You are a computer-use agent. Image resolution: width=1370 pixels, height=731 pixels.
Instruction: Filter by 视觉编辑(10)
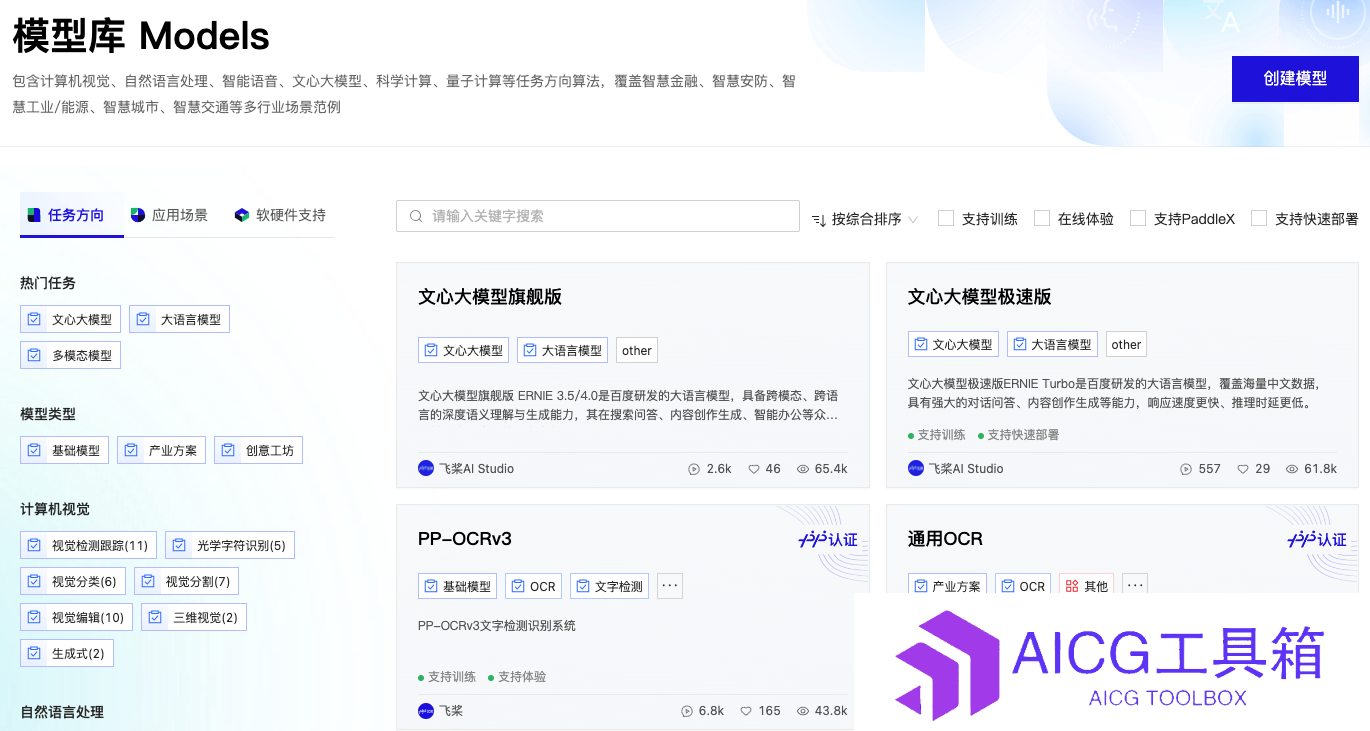(x=76, y=617)
